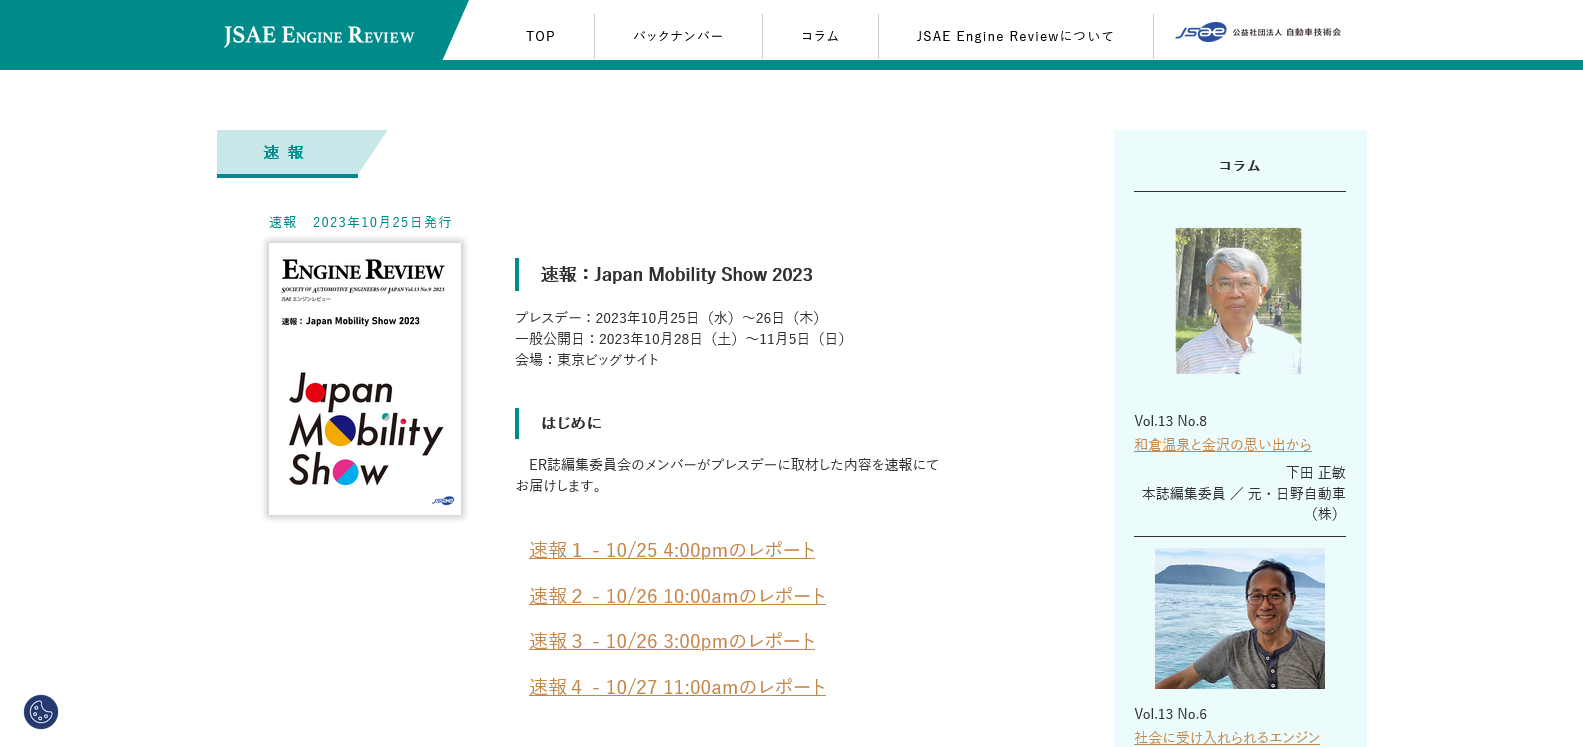
Task: Open 社会に受け入れられるエンジン column link
Action: 1226,737
